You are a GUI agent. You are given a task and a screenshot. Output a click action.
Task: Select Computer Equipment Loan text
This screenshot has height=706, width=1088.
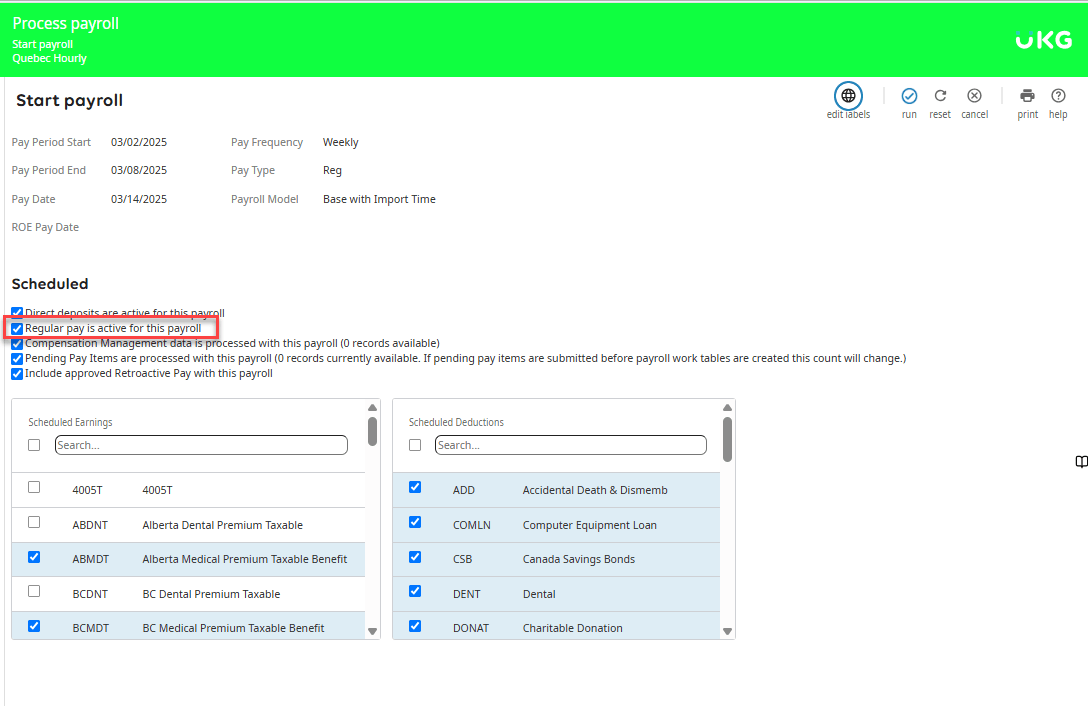click(x=589, y=525)
